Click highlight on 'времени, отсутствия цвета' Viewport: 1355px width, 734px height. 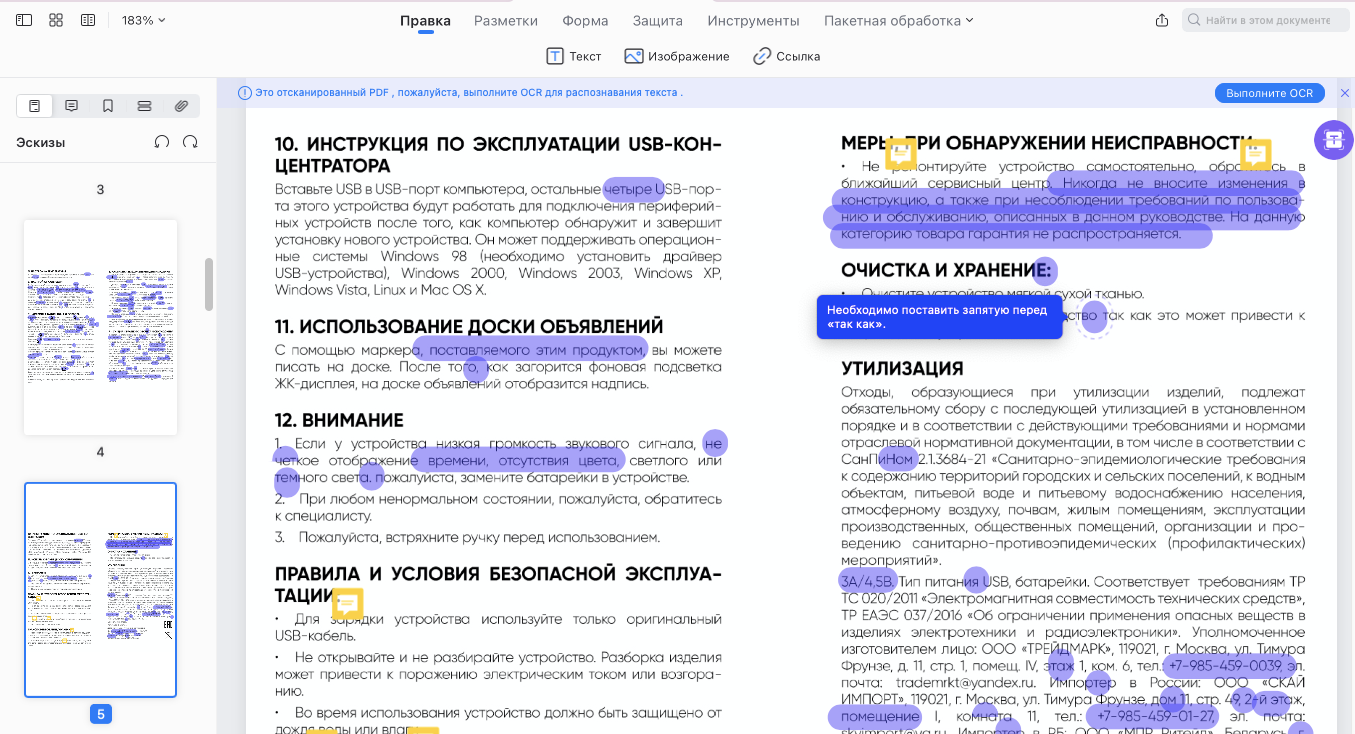[518, 460]
